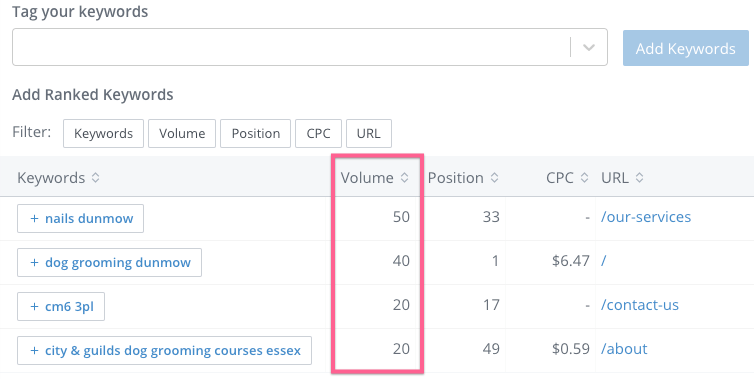Click the Add Keywords button
This screenshot has width=754, height=379.
click(x=686, y=48)
